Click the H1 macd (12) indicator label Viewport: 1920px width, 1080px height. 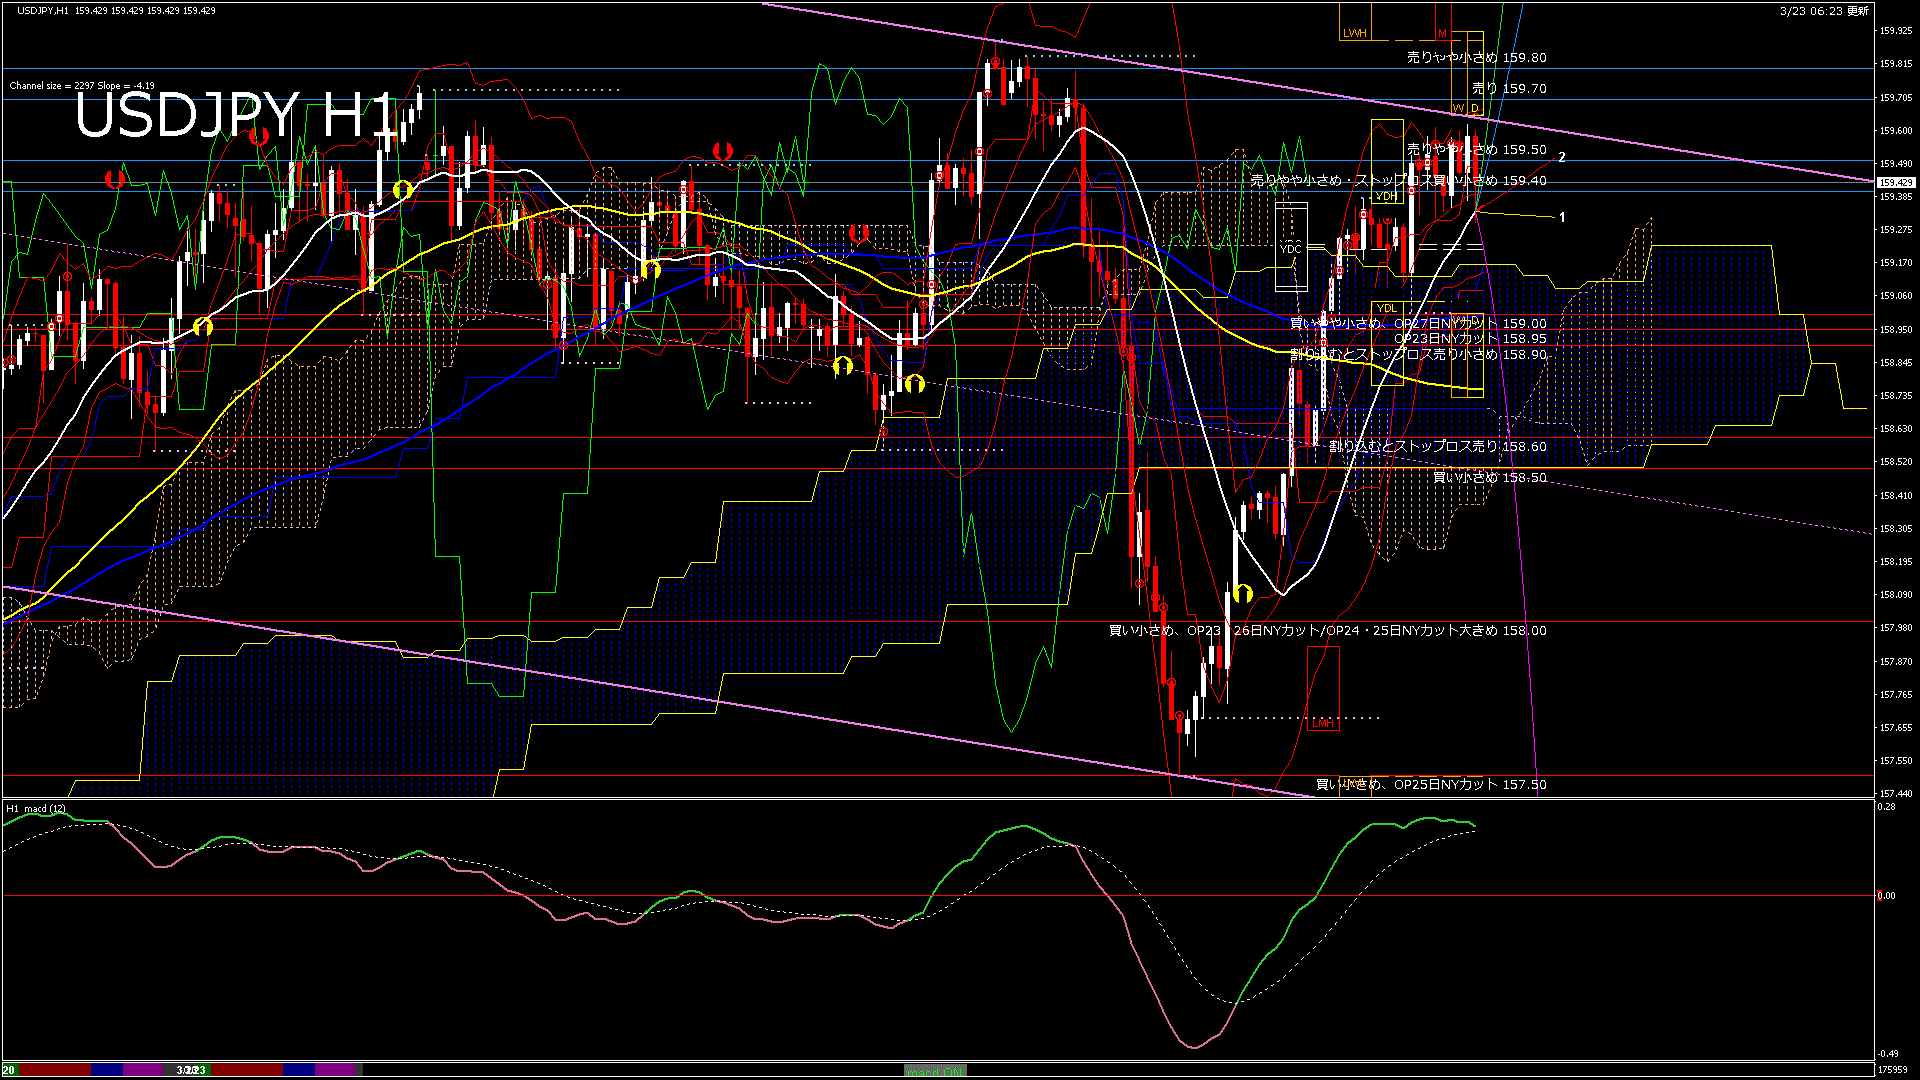pyautogui.click(x=36, y=808)
